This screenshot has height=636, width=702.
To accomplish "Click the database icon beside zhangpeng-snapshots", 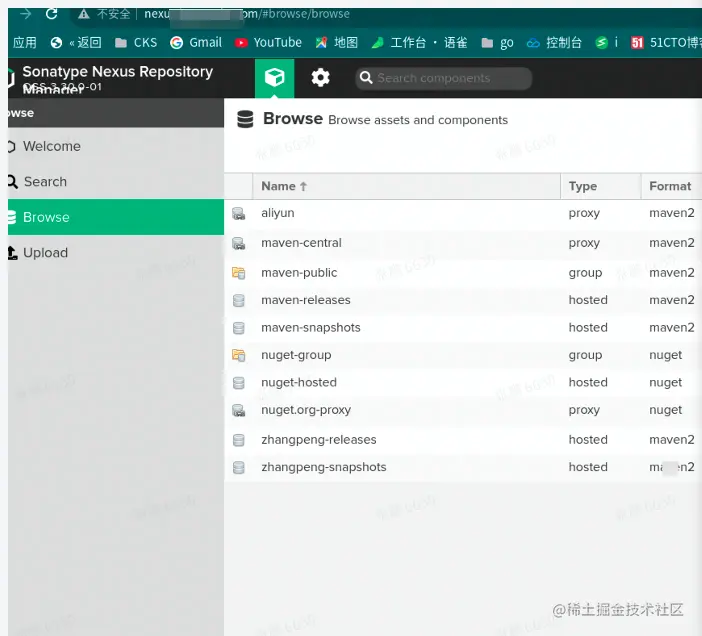I will point(239,467).
